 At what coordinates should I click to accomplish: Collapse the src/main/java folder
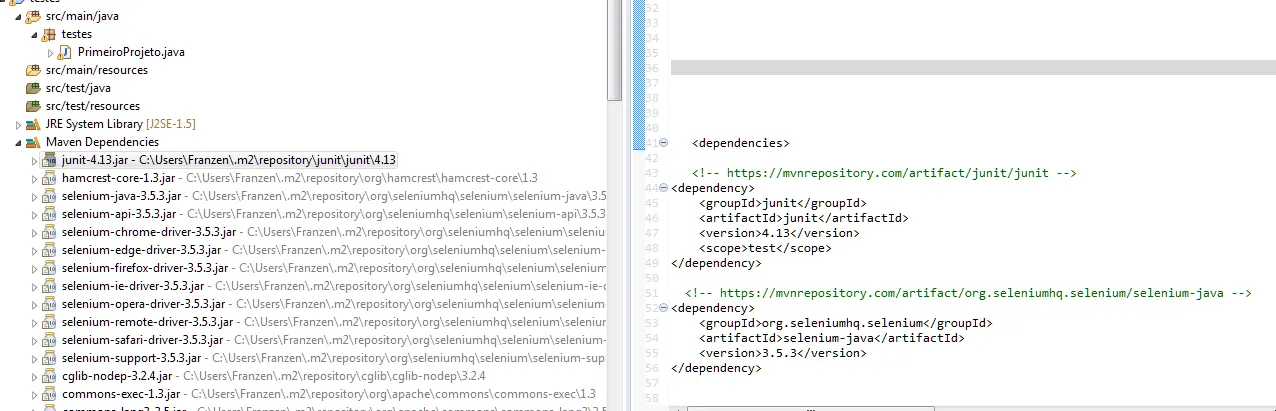click(18, 16)
